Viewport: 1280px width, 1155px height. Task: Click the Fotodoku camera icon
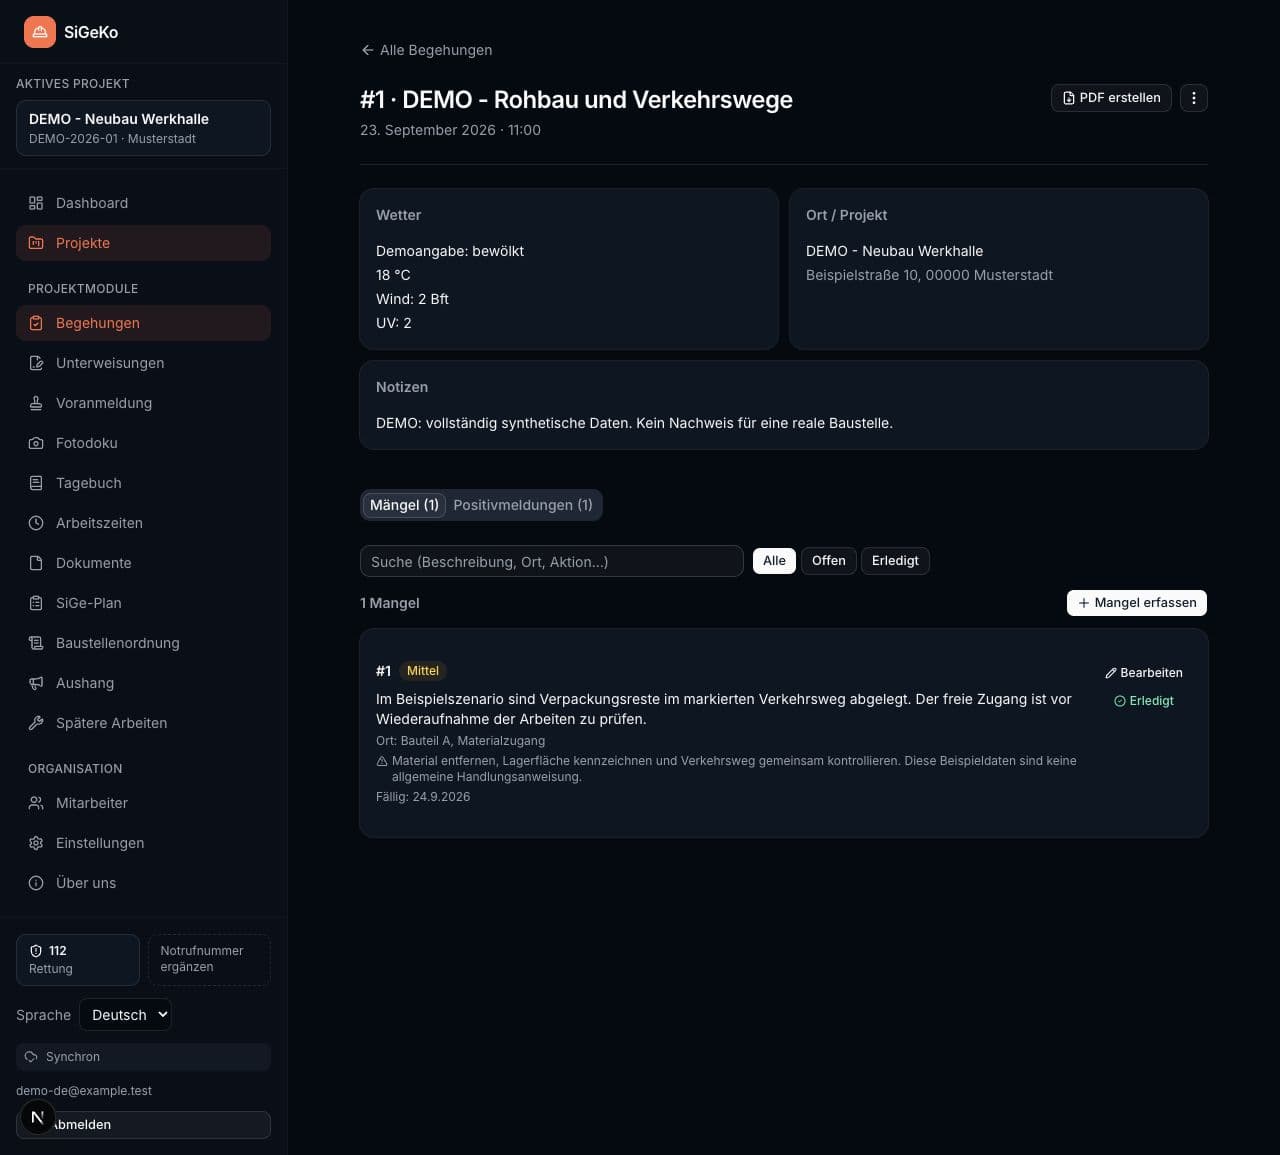36,443
